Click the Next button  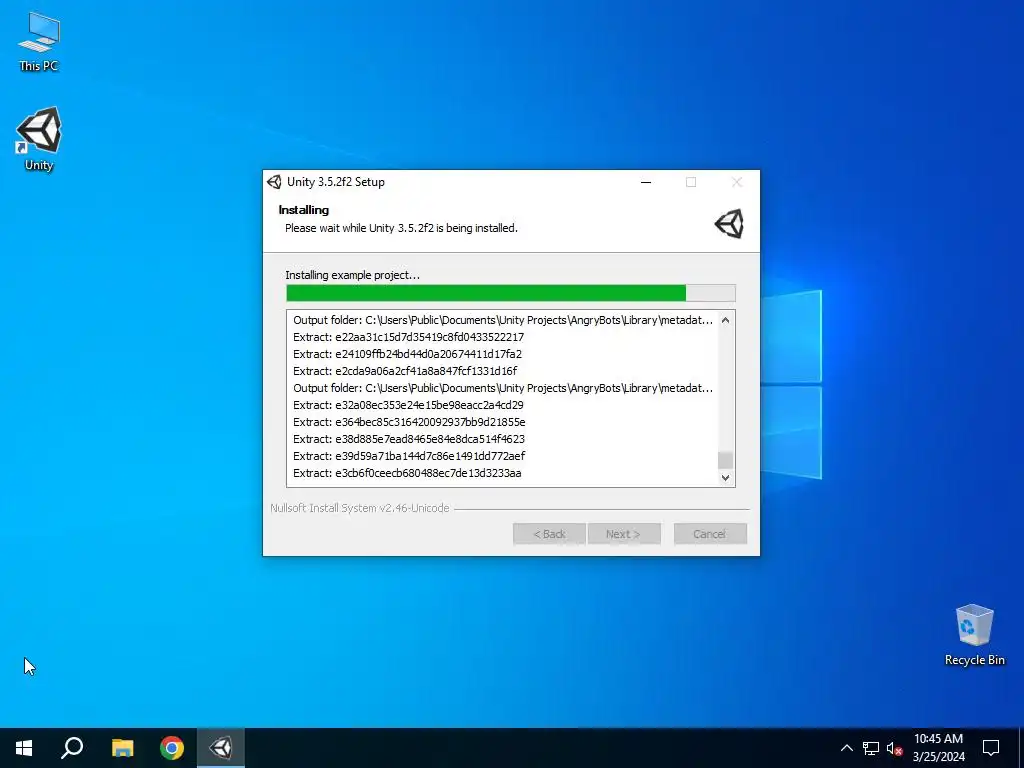[x=624, y=534]
